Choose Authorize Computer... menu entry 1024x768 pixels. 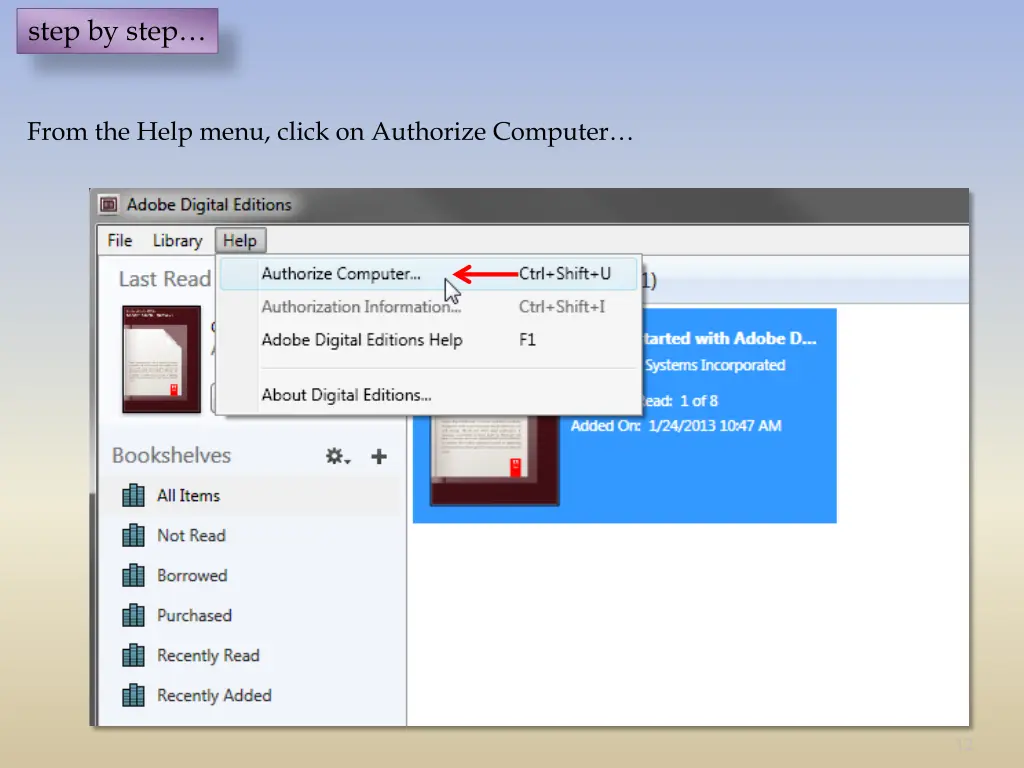(428, 274)
